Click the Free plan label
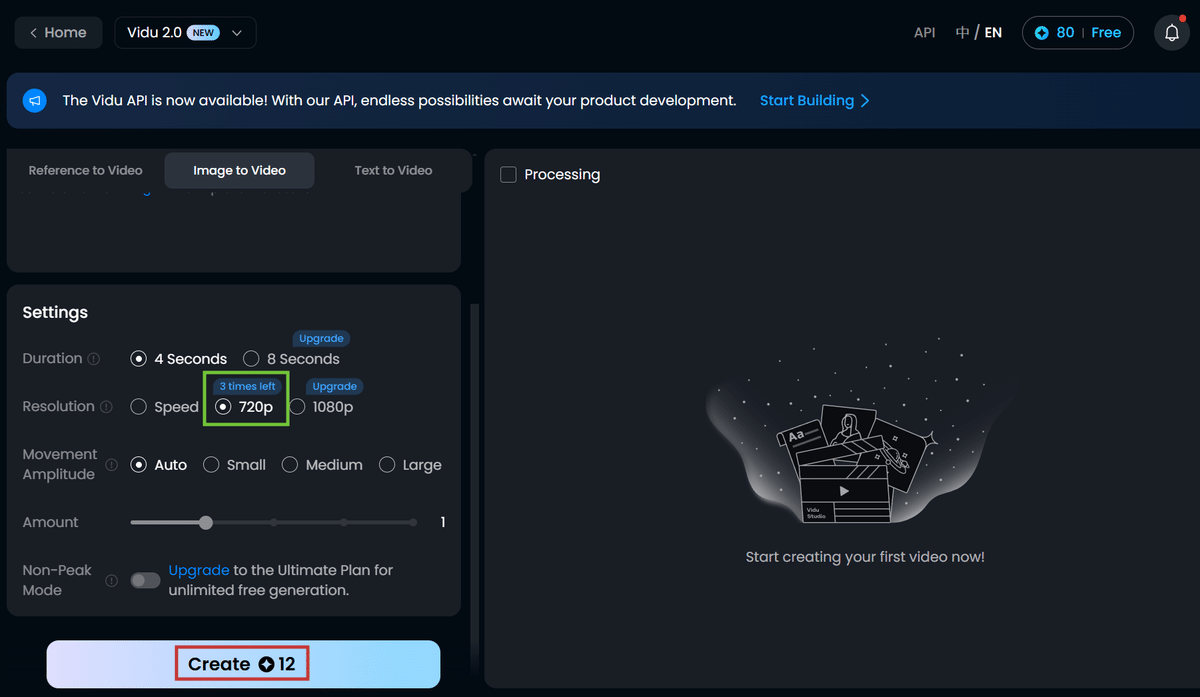Viewport: 1200px width, 697px height. coord(1105,33)
